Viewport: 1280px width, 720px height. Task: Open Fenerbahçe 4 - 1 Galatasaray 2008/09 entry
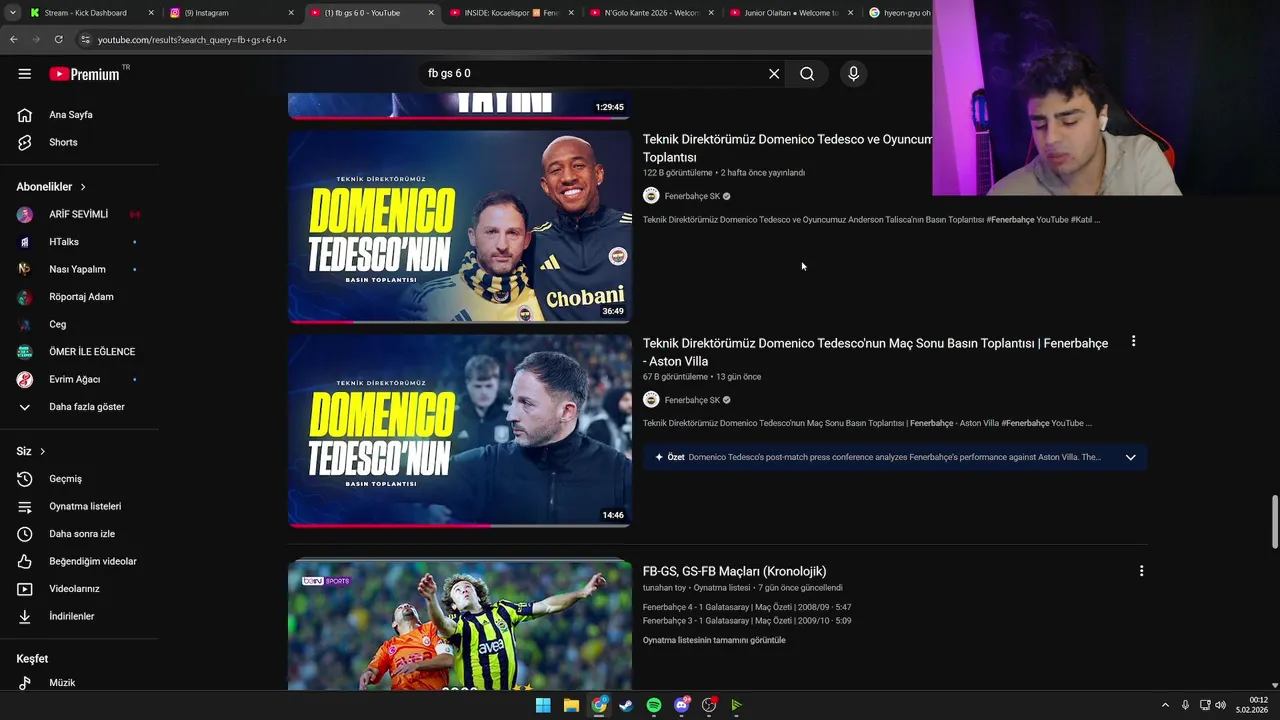pyautogui.click(x=747, y=607)
